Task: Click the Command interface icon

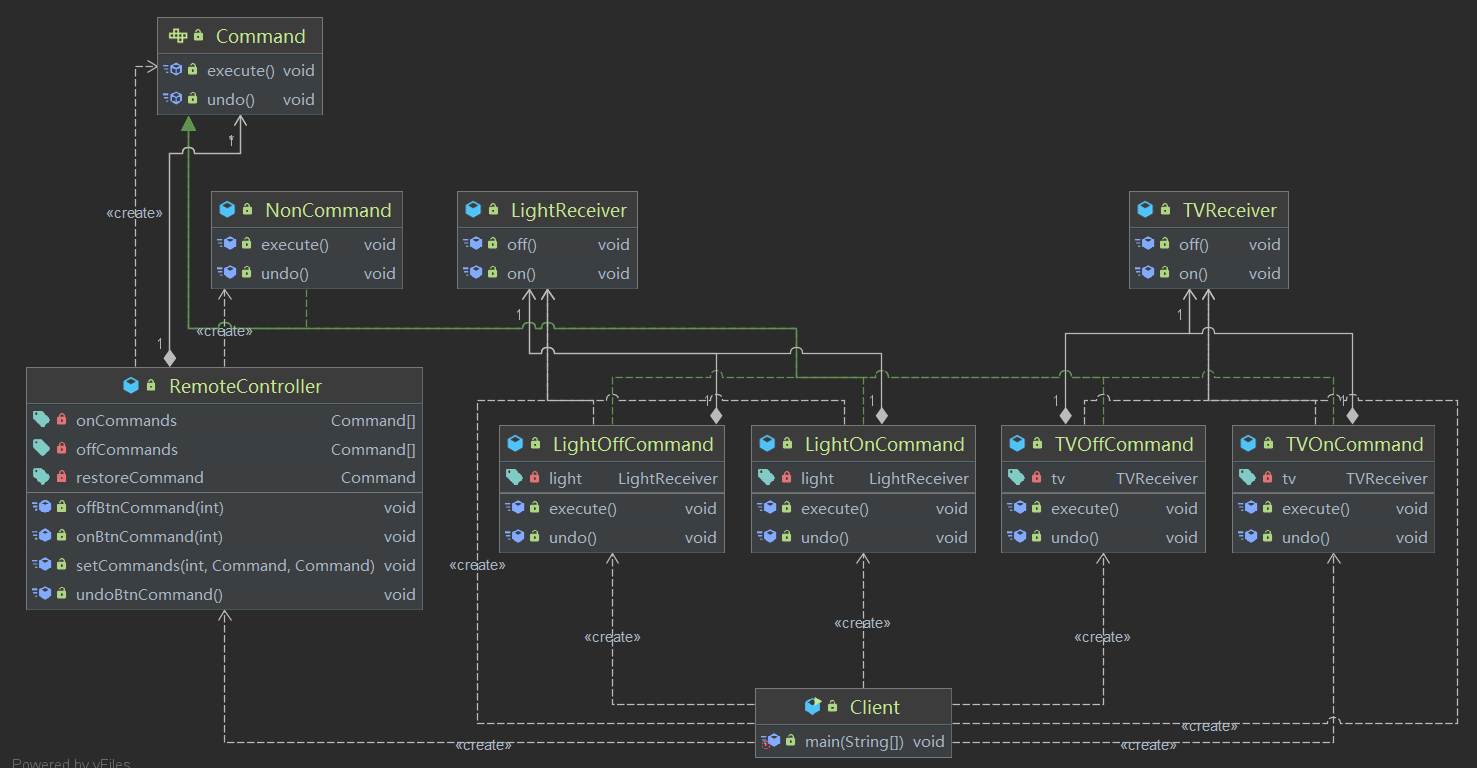Action: tap(178, 36)
